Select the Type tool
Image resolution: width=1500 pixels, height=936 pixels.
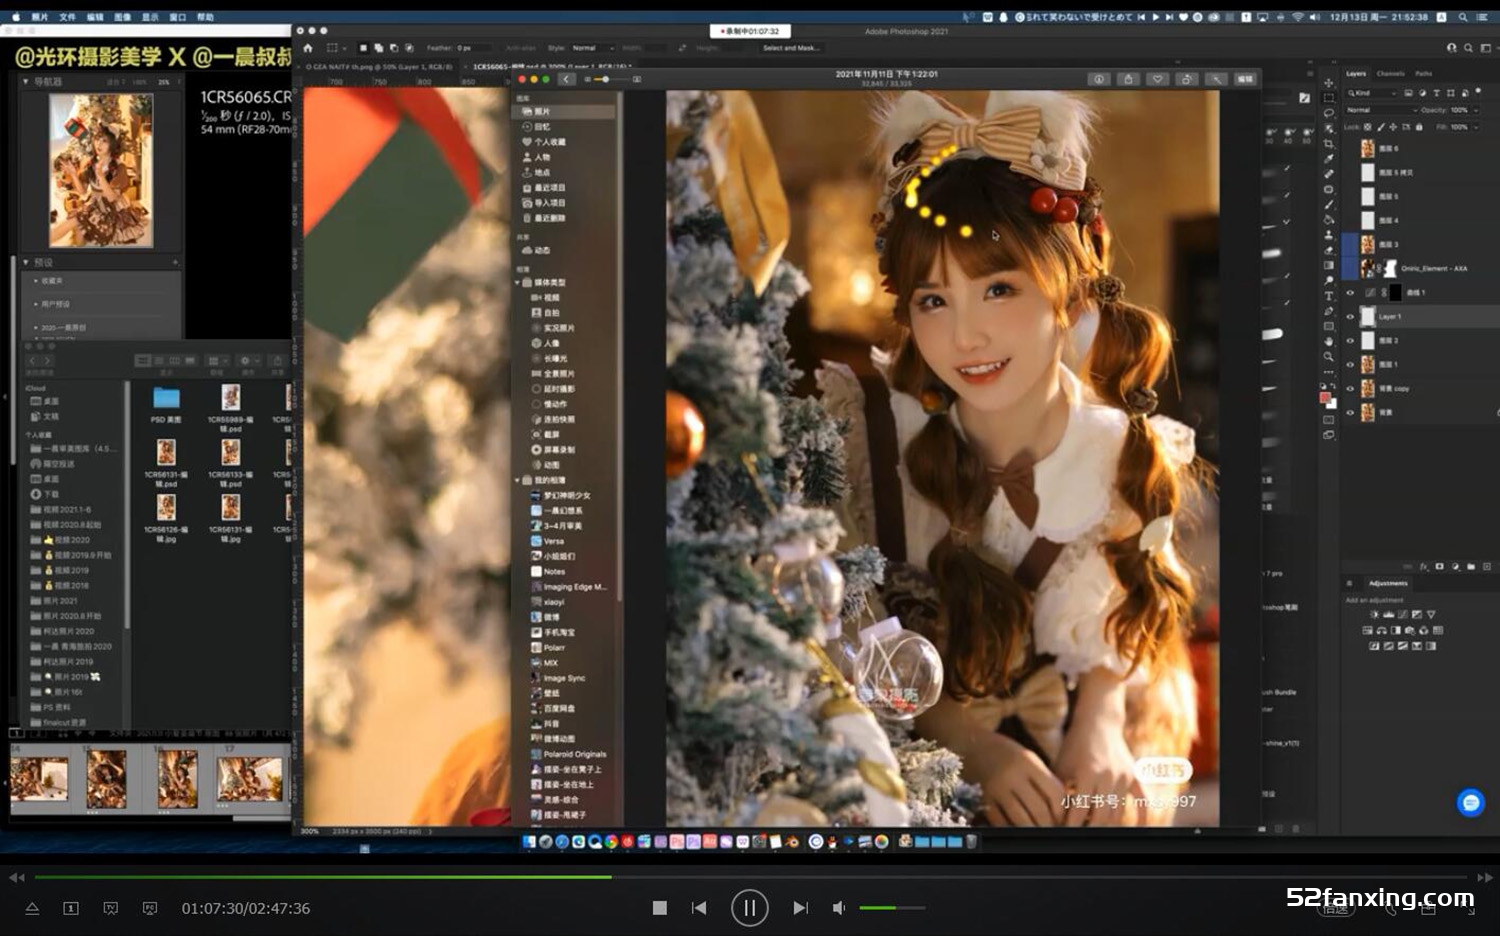1328,296
